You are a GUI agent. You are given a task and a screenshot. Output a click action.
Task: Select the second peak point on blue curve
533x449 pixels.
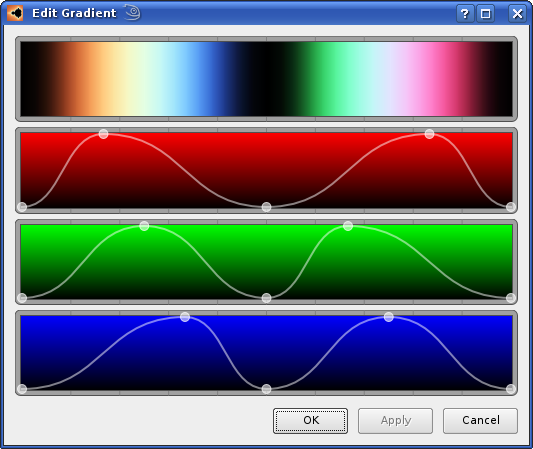389,317
